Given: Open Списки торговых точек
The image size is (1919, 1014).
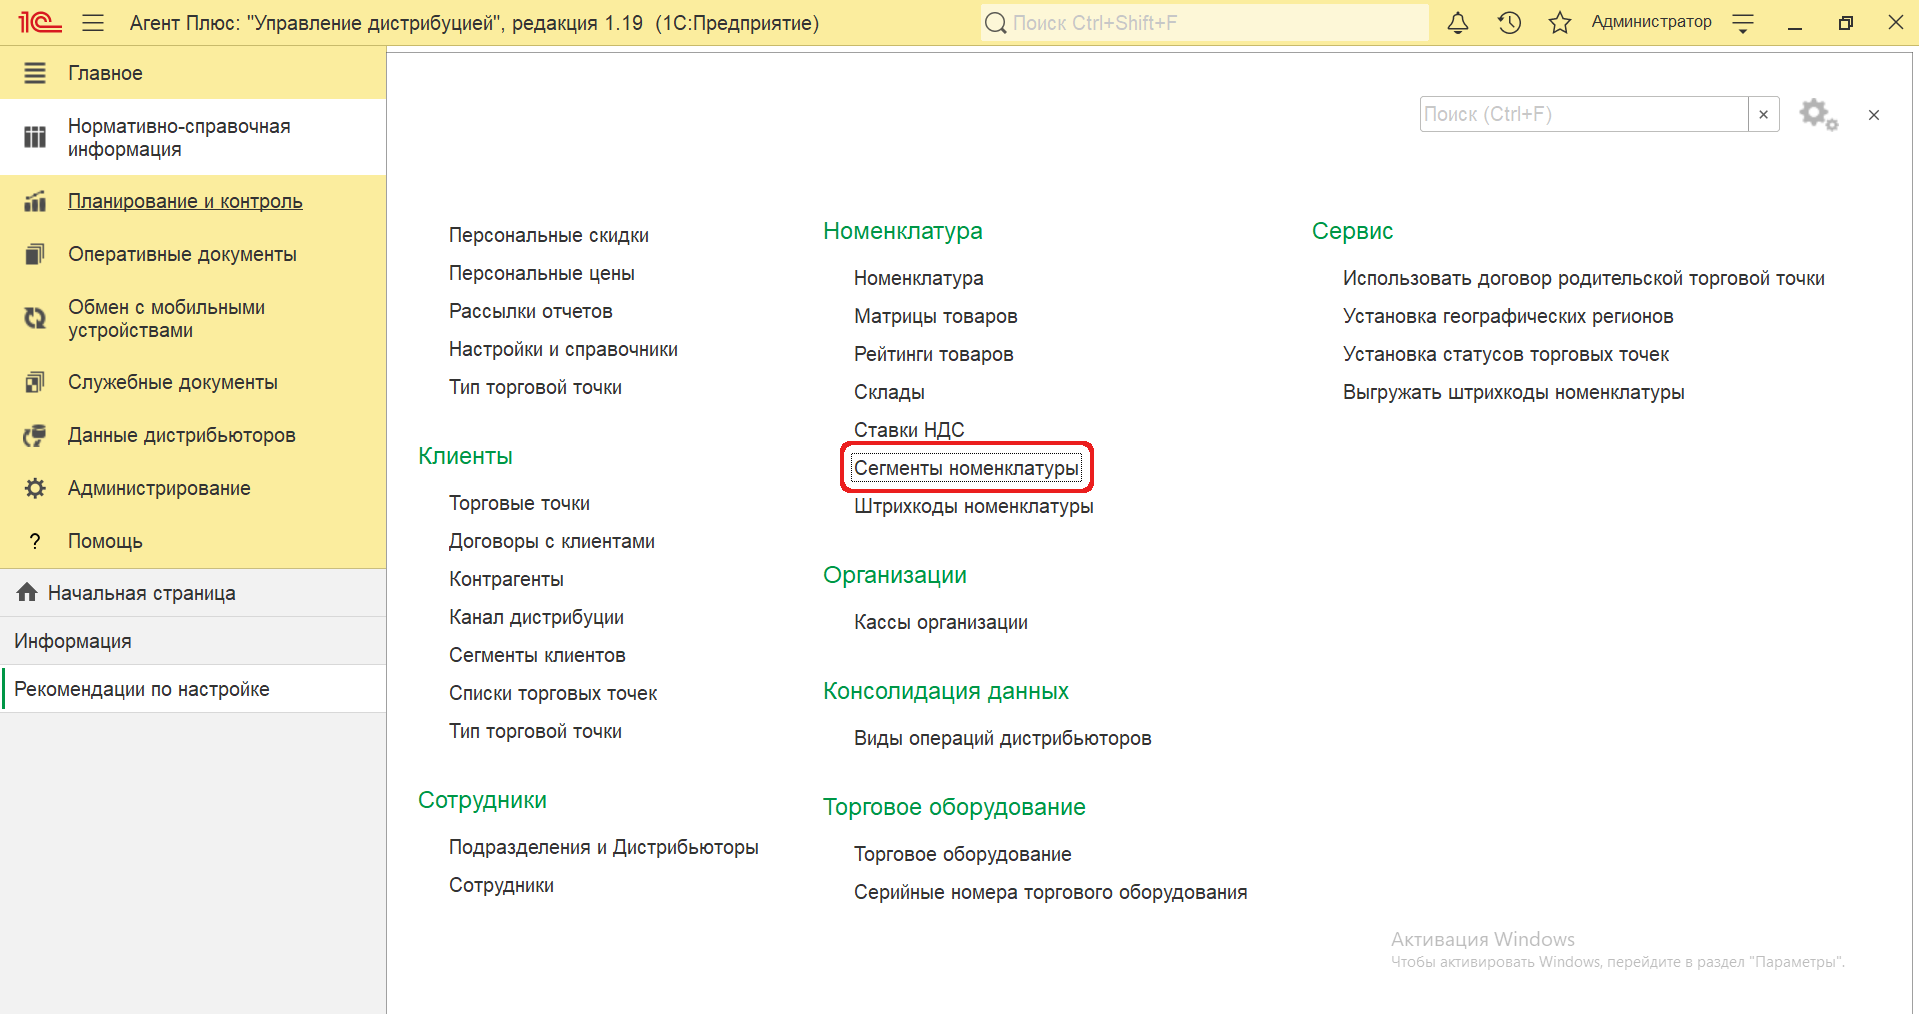Looking at the screenshot, I should point(553,693).
